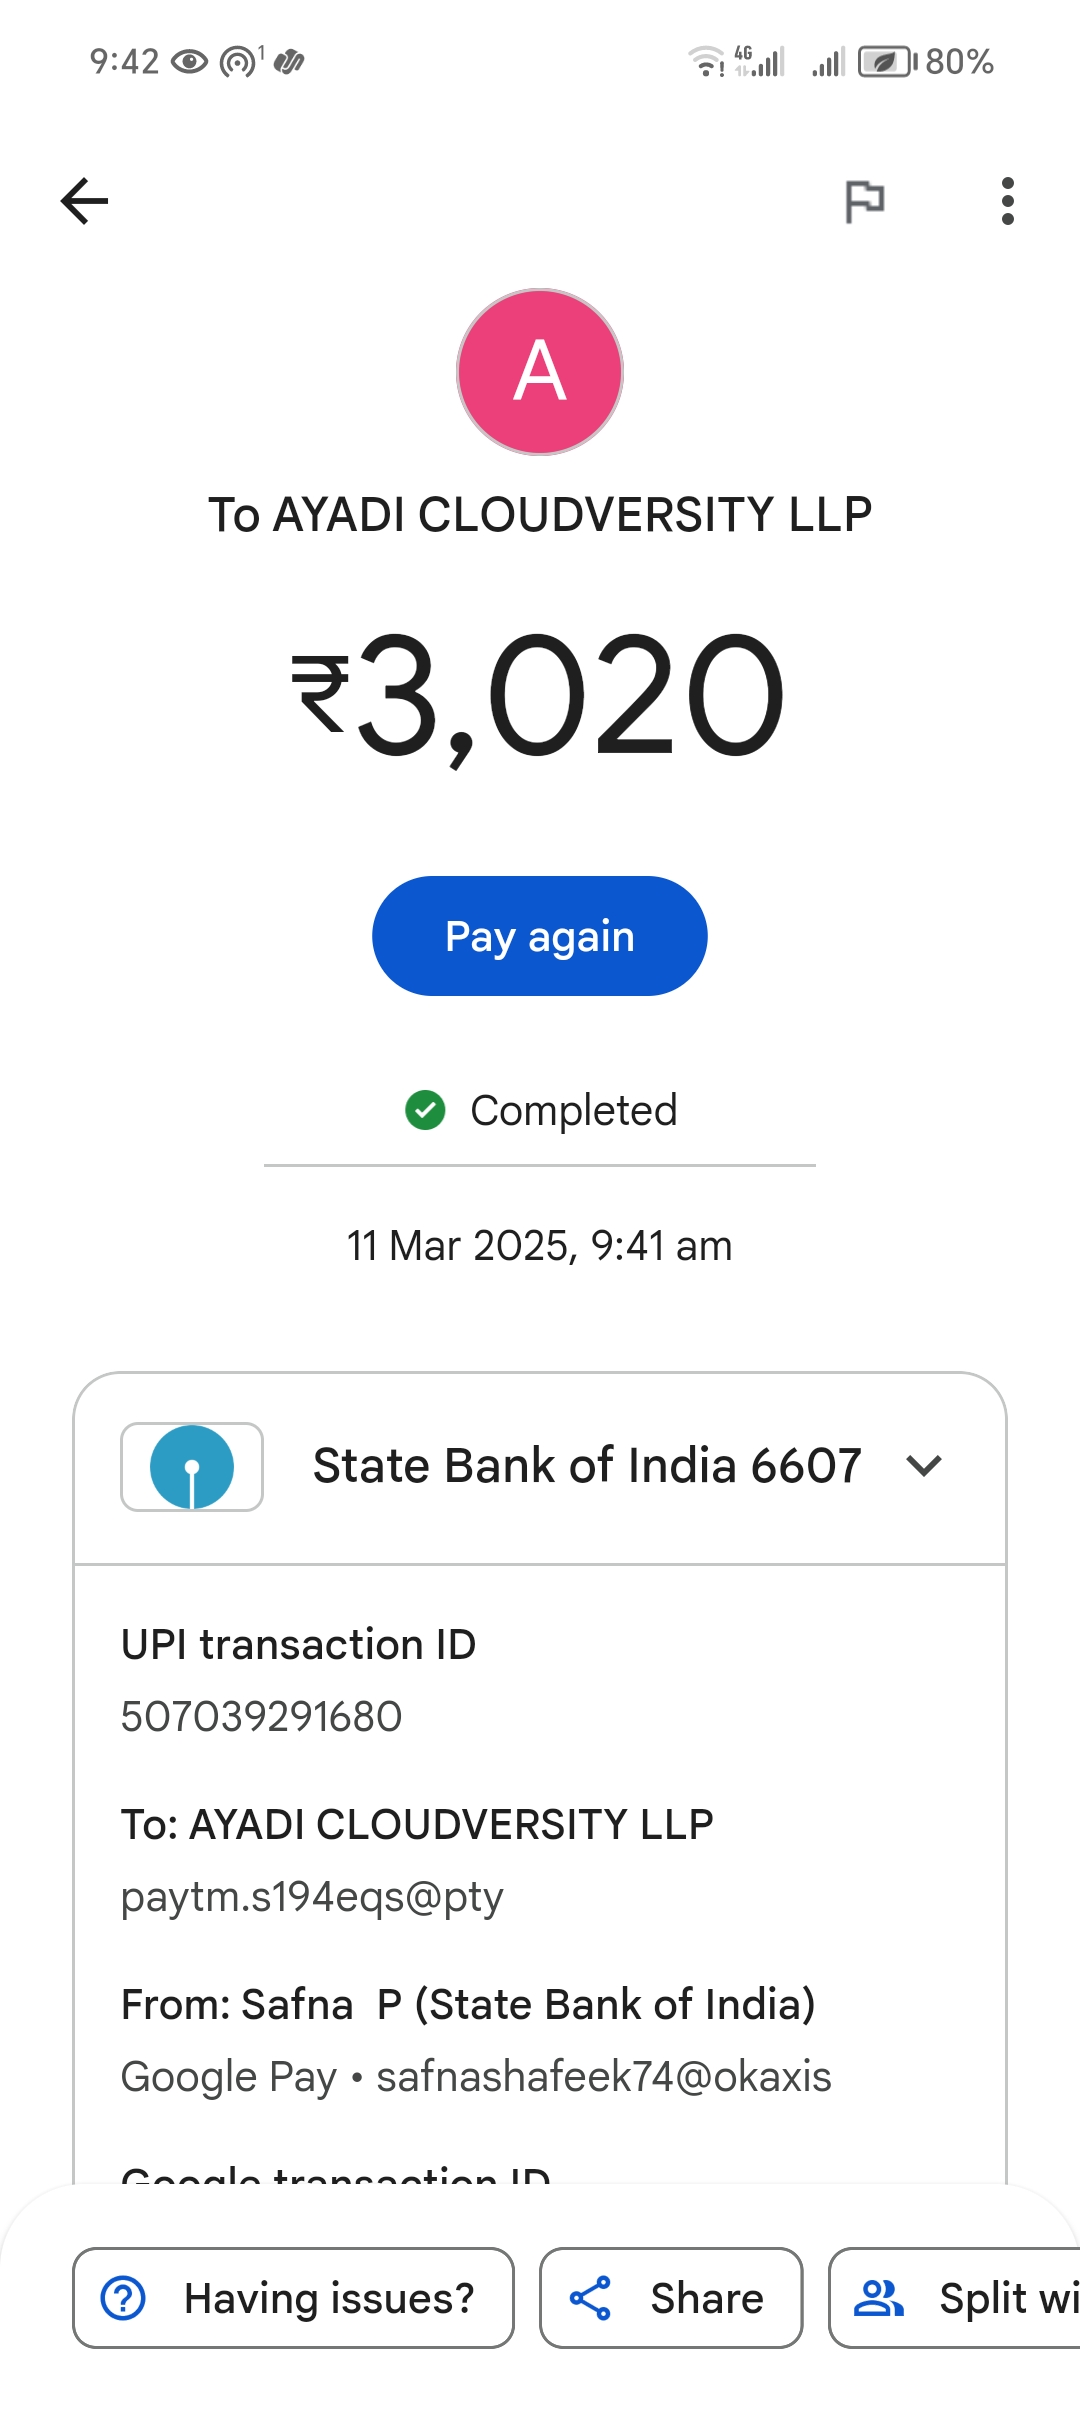Tap the safnashafeek74@okaxis sender UPI ID
Screen dimensions: 1080x2412
tap(603, 2077)
